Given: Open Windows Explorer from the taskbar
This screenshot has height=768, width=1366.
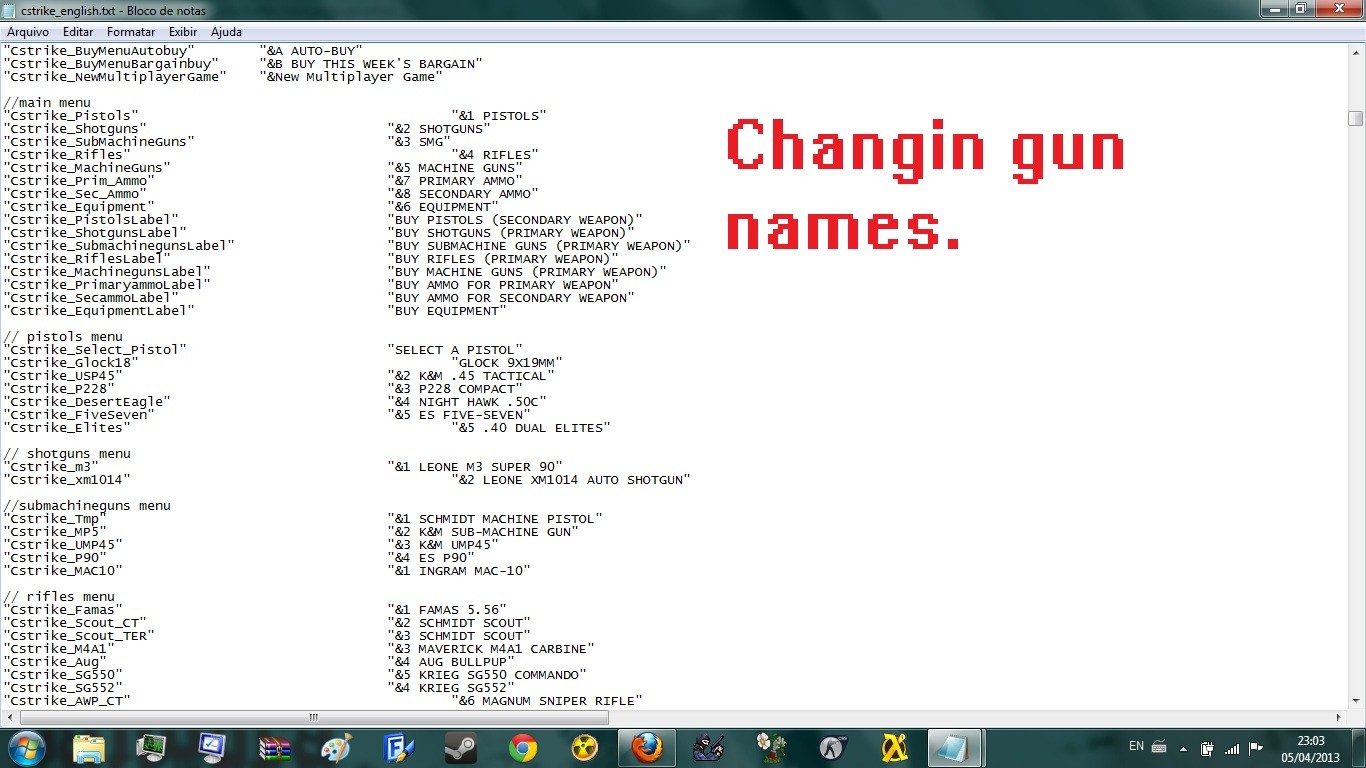Looking at the screenshot, I should pyautogui.click(x=89, y=747).
